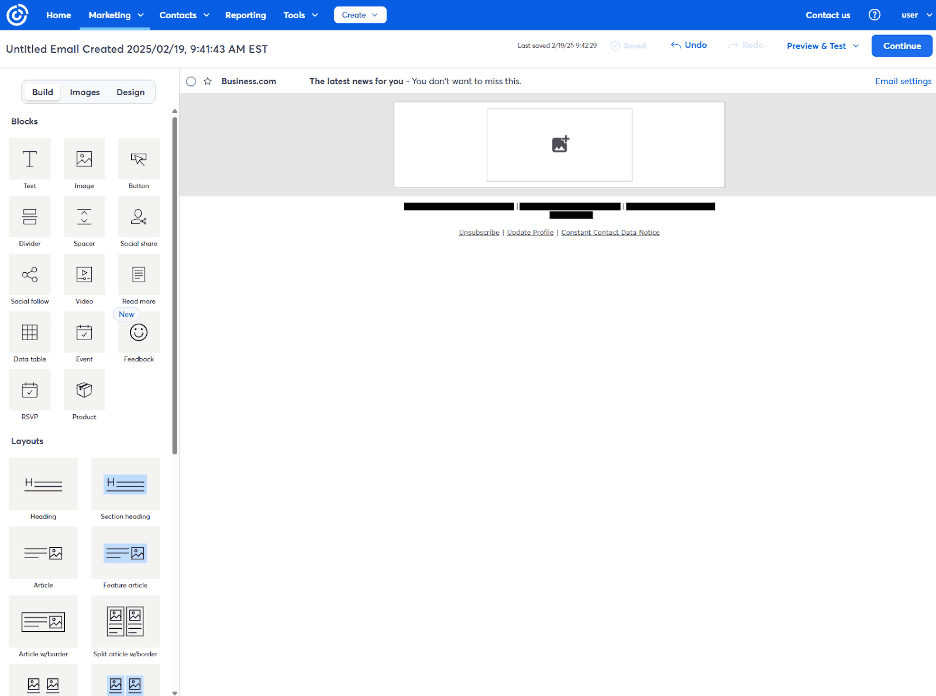Open the Email settings link
The image size is (936, 696).
(902, 82)
